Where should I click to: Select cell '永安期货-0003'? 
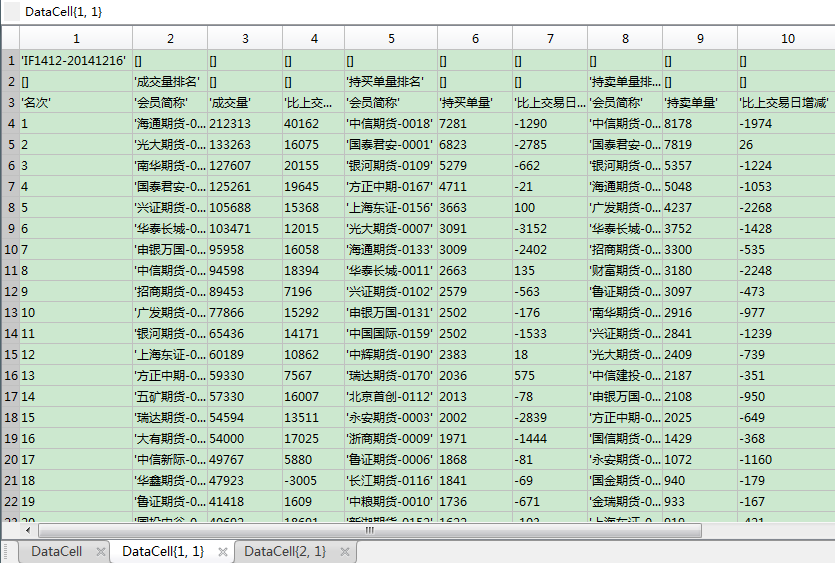click(391, 418)
